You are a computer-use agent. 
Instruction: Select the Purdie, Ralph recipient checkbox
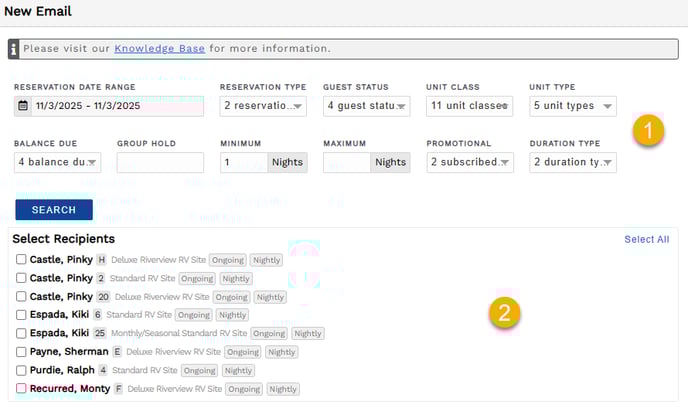(x=21, y=370)
